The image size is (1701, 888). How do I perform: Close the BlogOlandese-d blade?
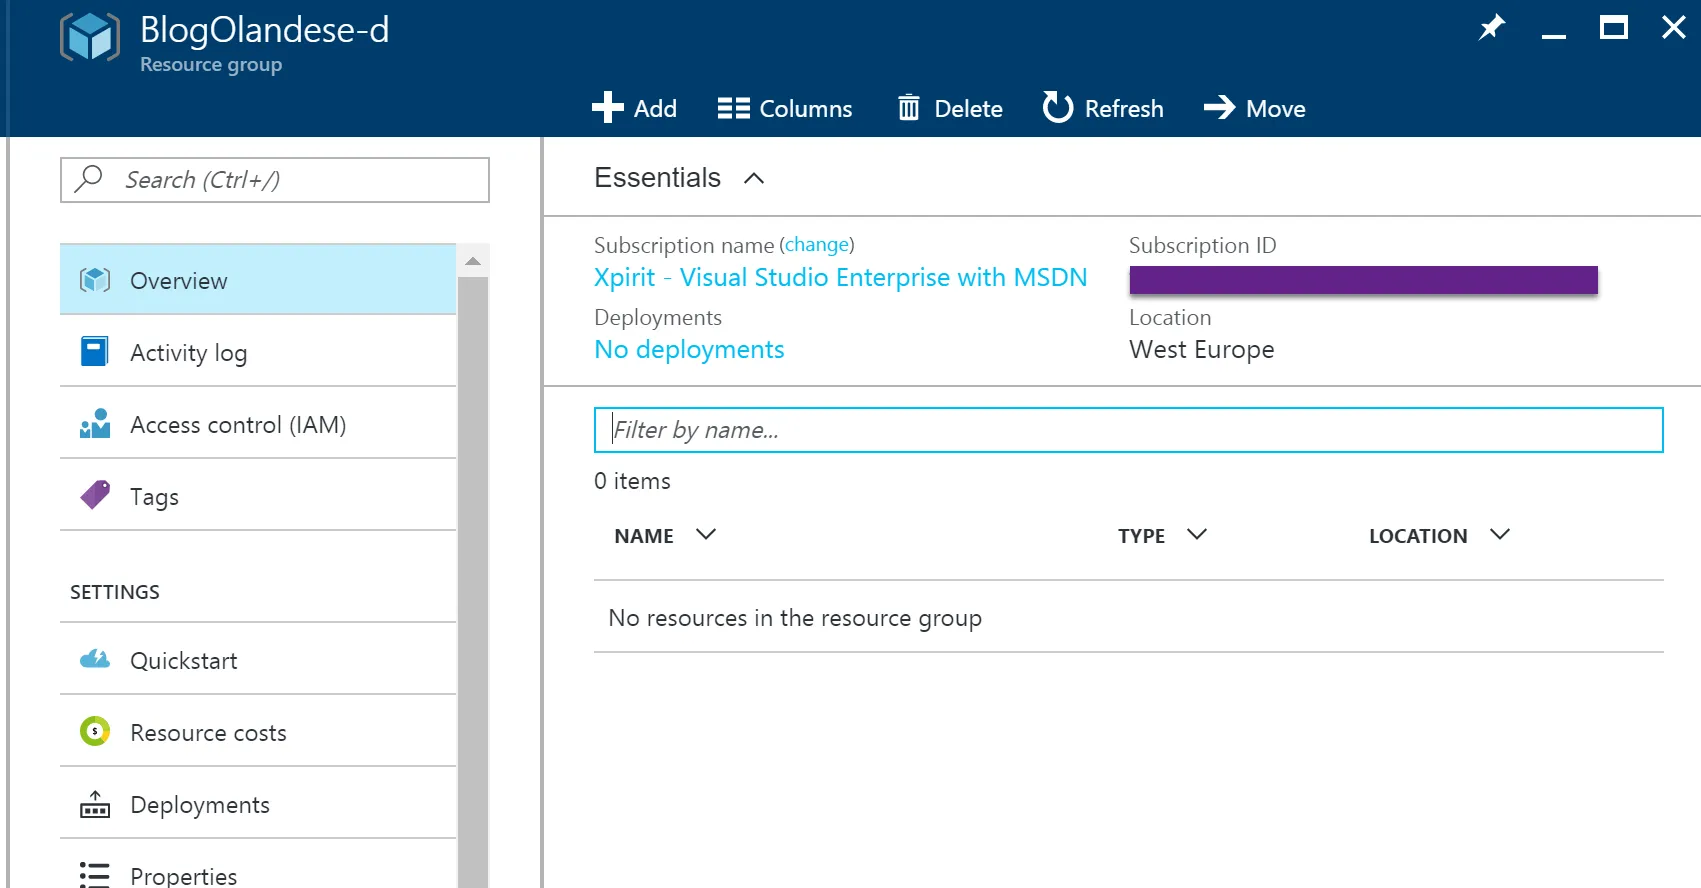pos(1673,27)
